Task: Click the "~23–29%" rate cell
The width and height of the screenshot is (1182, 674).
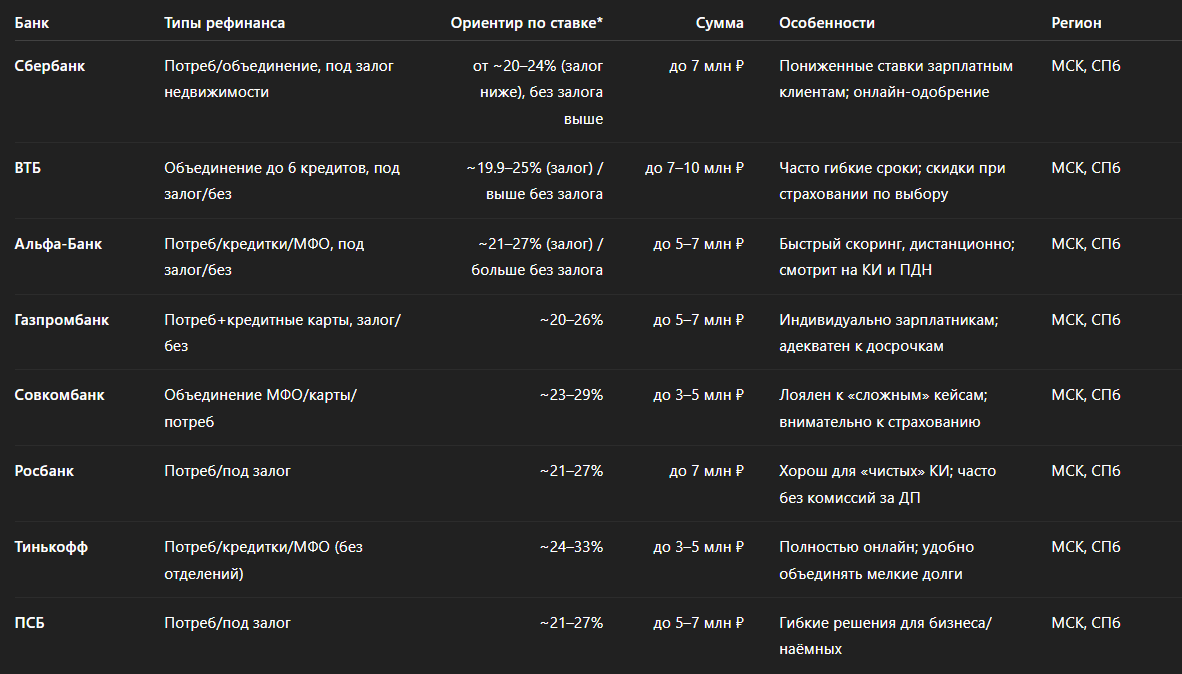Action: click(x=571, y=395)
